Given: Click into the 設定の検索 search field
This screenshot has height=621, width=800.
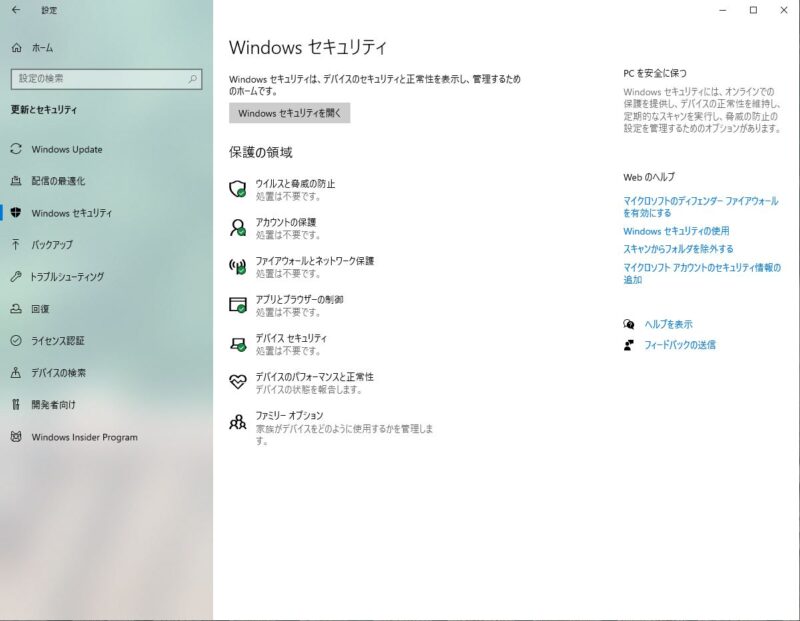Looking at the screenshot, I should tap(106, 79).
